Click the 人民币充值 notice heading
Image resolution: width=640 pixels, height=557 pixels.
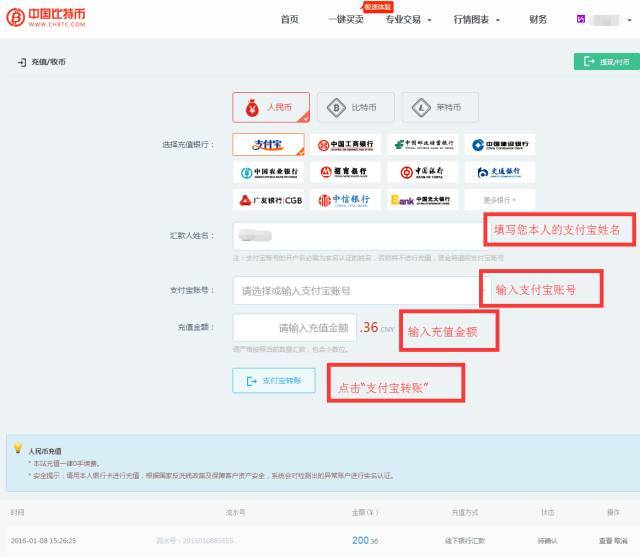[45, 451]
